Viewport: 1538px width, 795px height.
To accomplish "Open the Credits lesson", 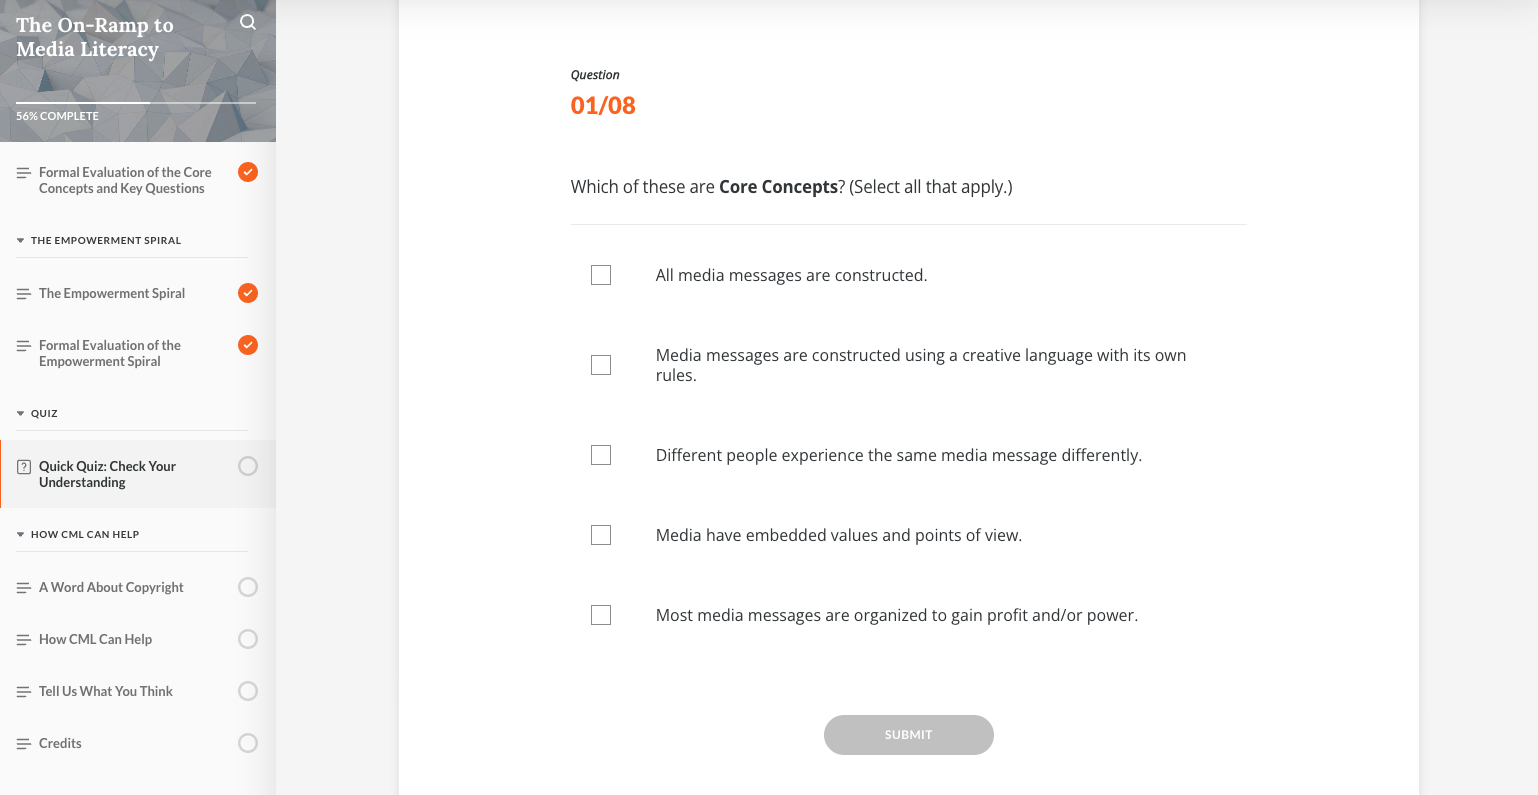I will pyautogui.click(x=60, y=743).
